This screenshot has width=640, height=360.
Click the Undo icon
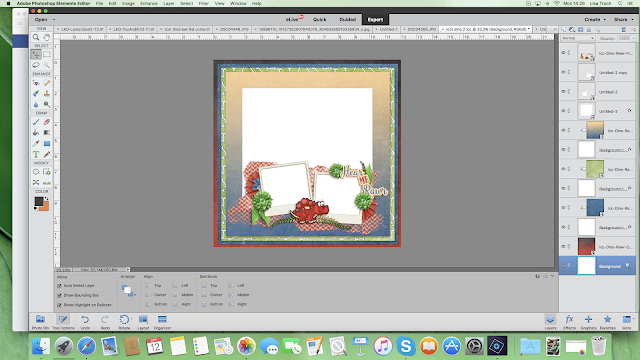pos(85,322)
